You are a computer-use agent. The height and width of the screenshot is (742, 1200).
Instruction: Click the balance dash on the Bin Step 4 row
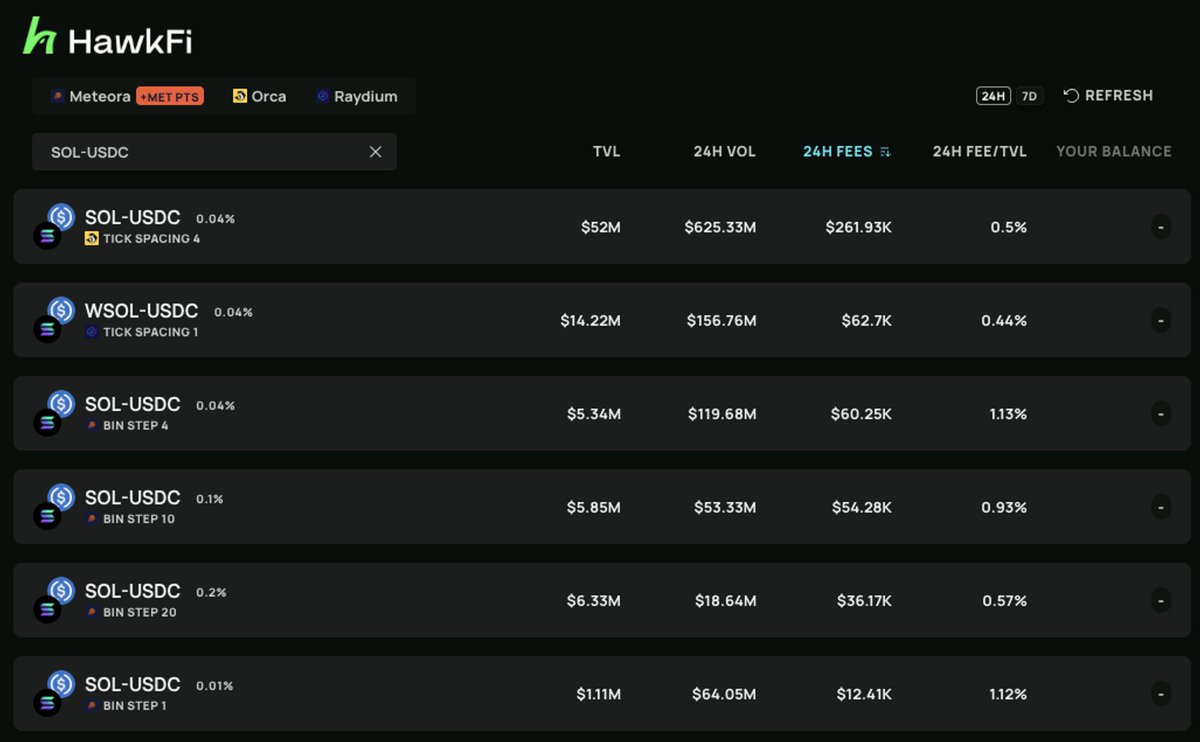coord(1160,413)
